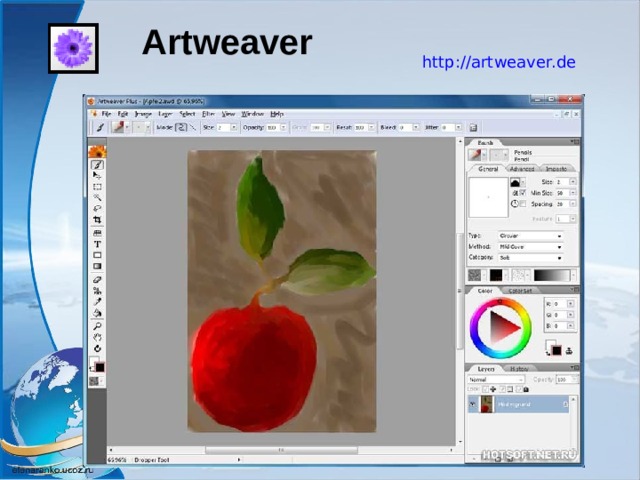Select the Hand pan tool
640x480 pixels.
pyautogui.click(x=97, y=338)
